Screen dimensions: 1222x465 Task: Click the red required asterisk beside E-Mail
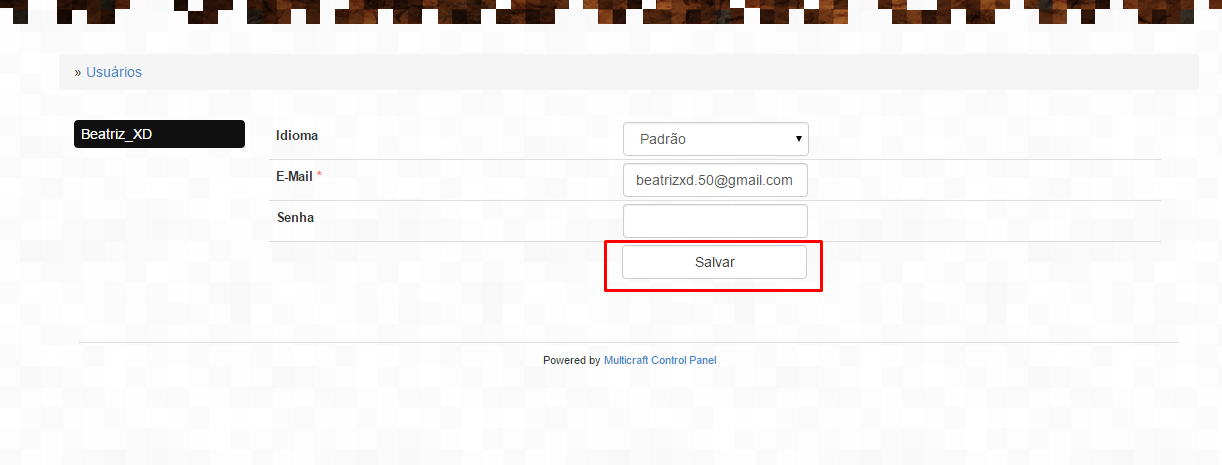[320, 175]
